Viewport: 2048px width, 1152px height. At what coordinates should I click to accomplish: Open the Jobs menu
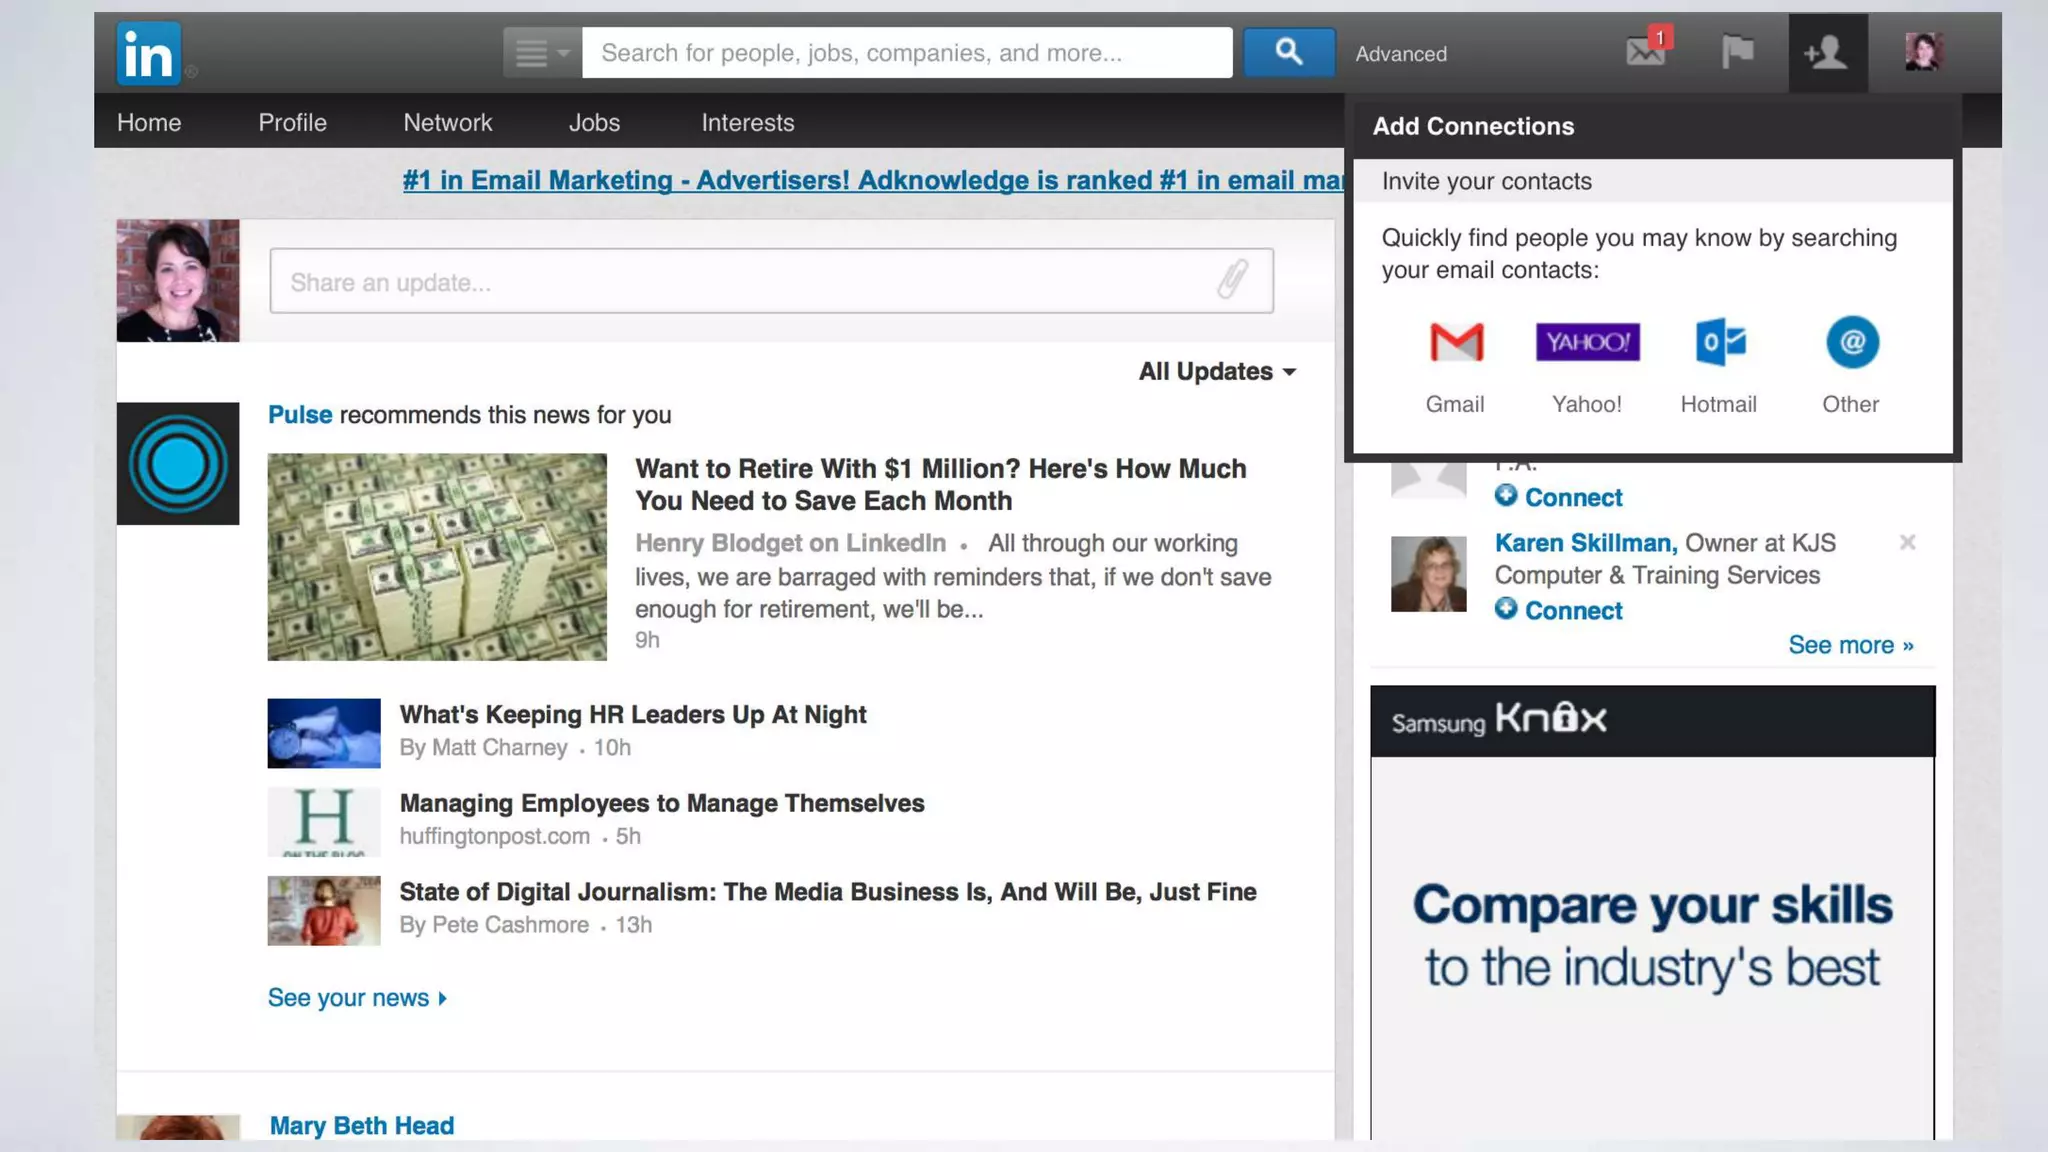point(594,122)
